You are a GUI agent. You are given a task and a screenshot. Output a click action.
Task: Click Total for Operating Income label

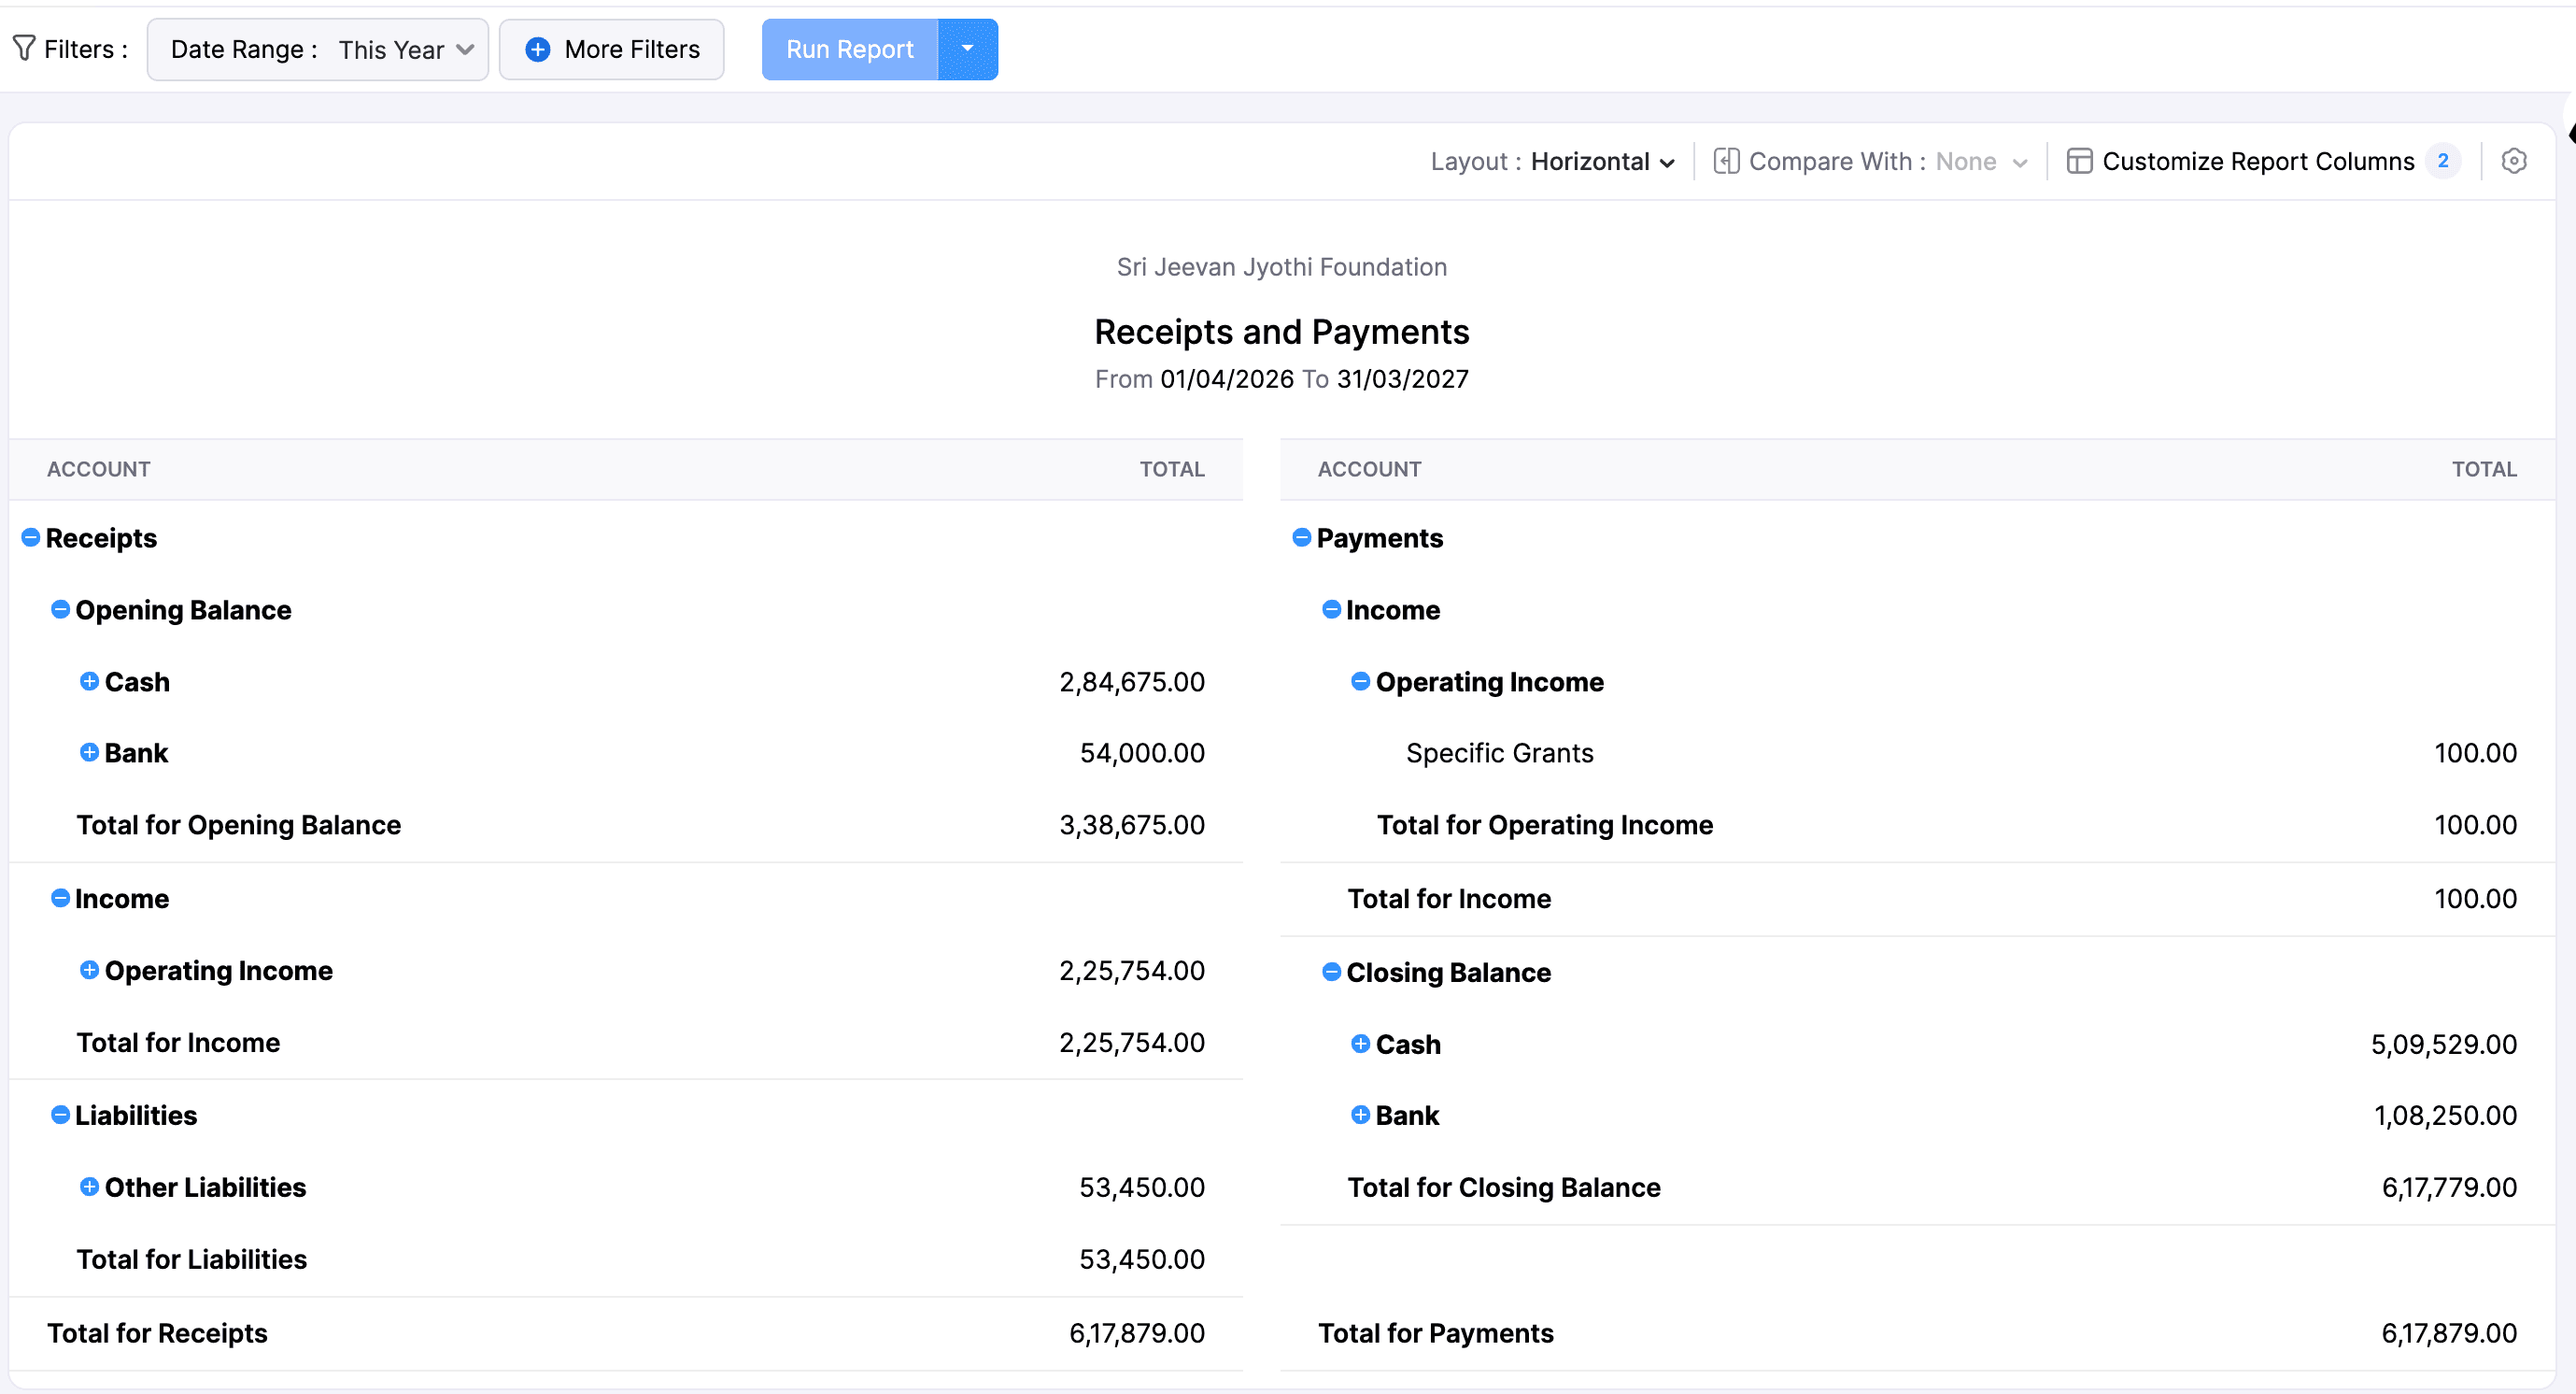click(x=1545, y=825)
